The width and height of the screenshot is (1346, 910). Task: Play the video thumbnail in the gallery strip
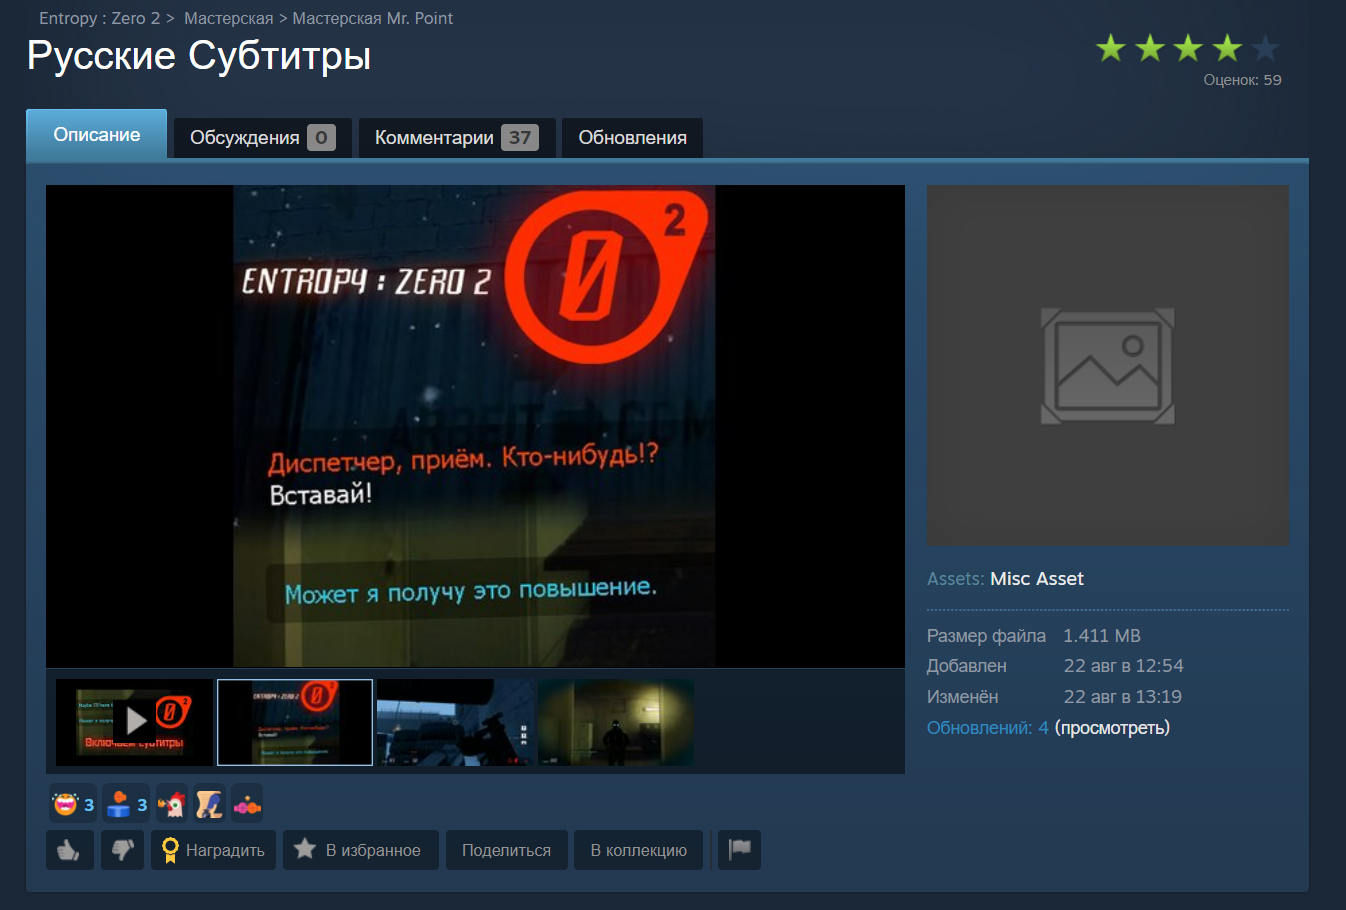[x=135, y=722]
